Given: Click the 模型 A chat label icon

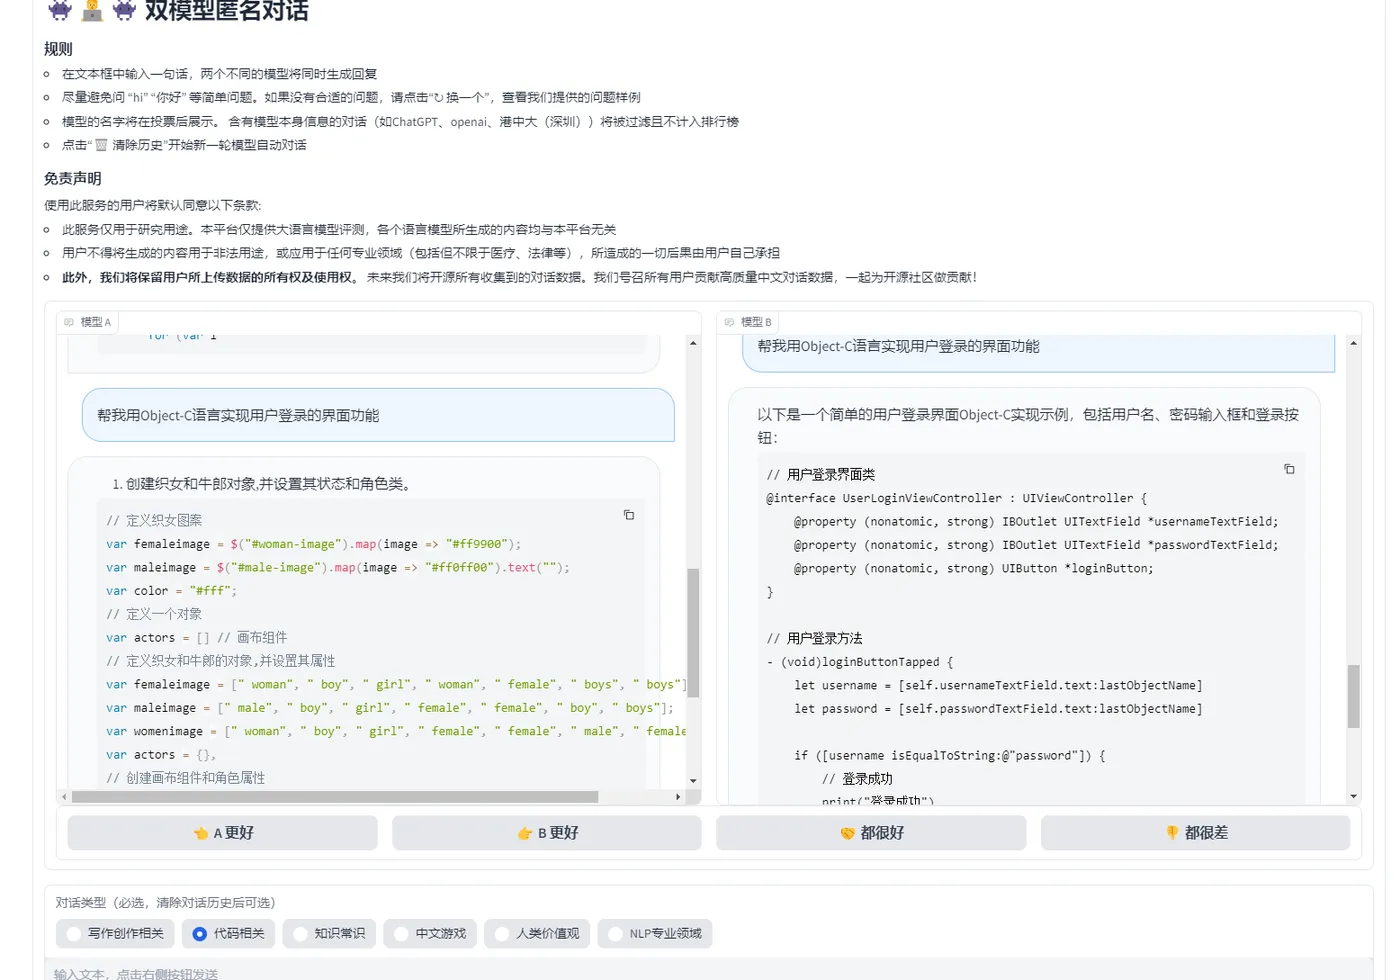Looking at the screenshot, I should pos(69,322).
